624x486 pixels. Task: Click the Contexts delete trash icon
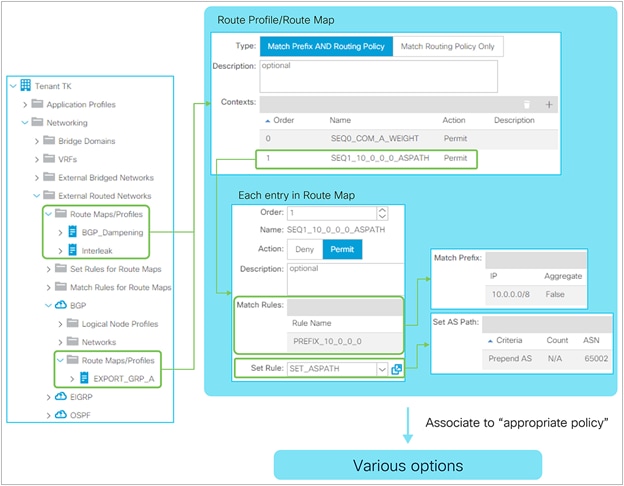pos(526,105)
